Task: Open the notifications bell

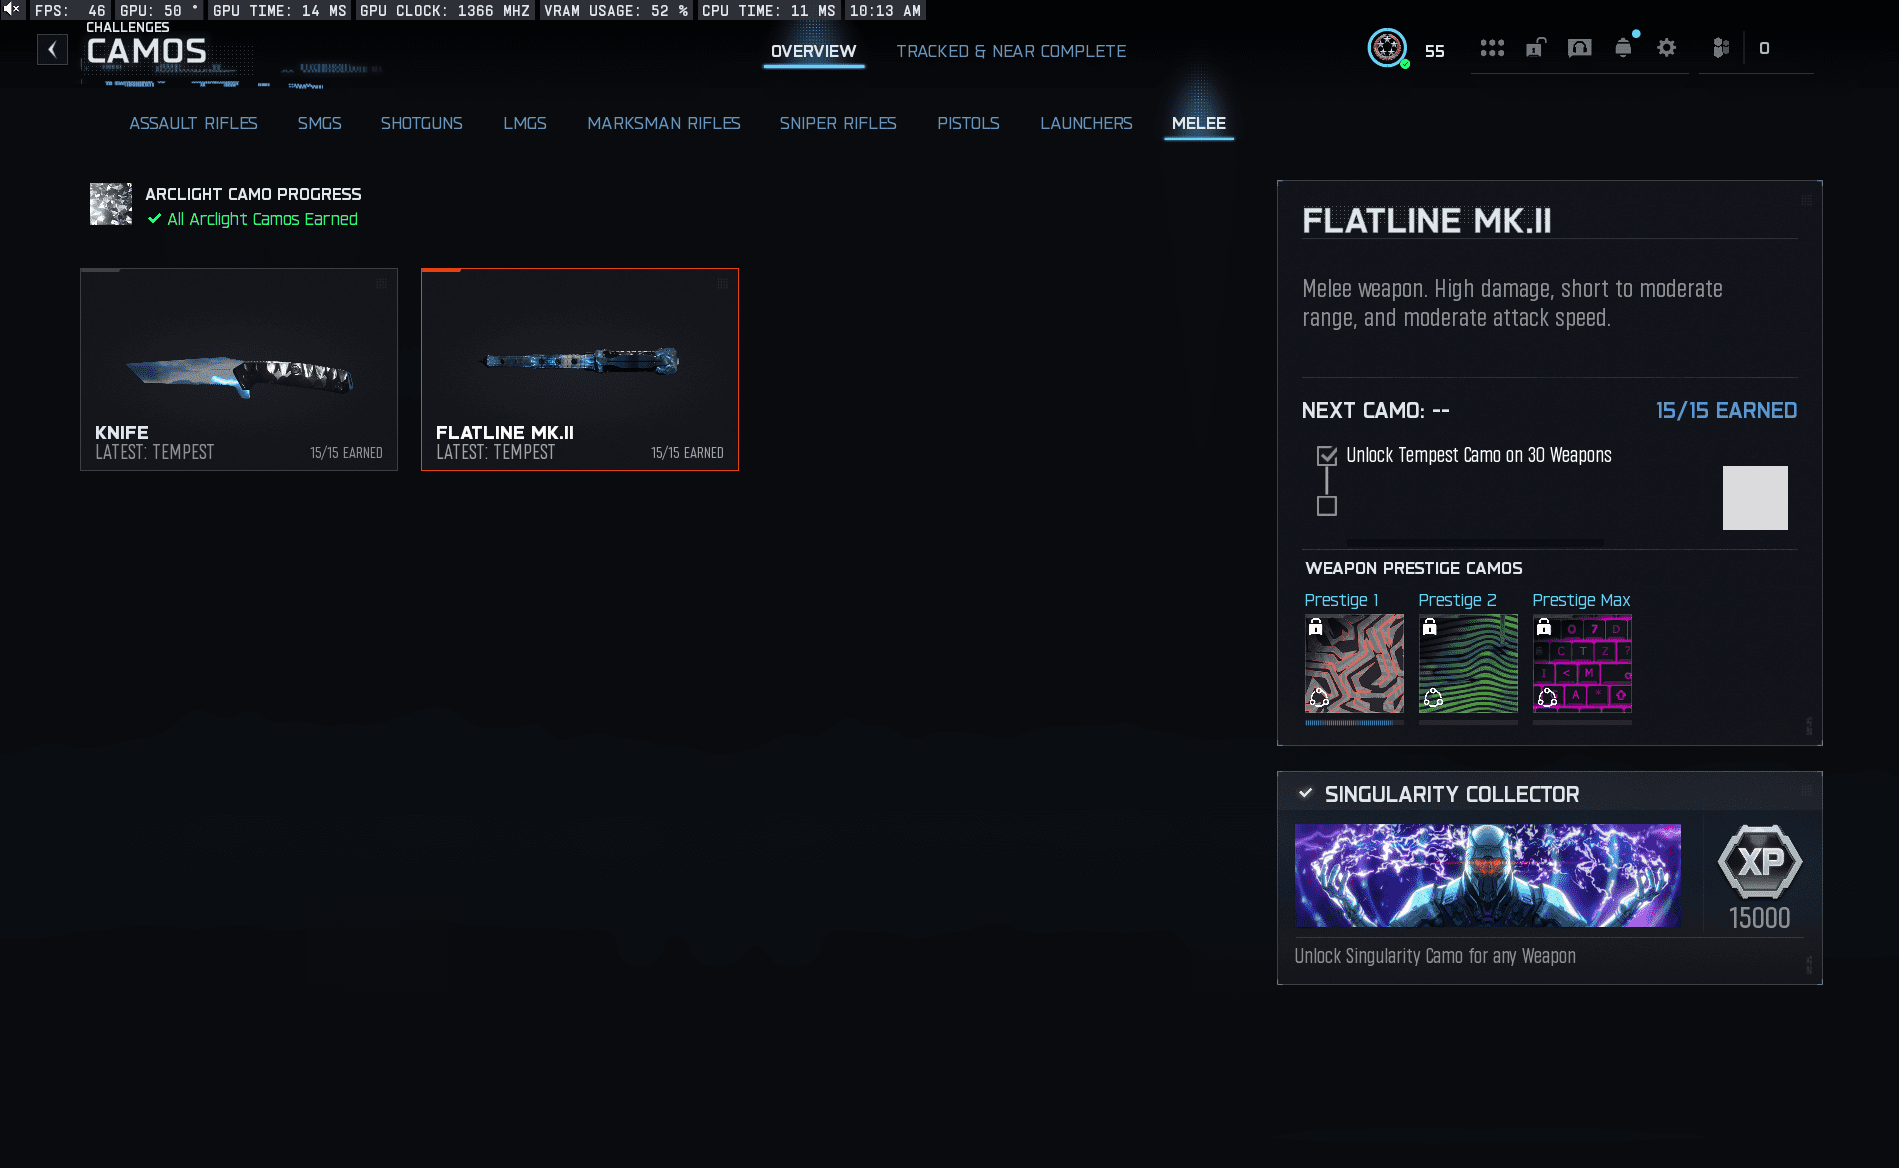Action: (1623, 48)
